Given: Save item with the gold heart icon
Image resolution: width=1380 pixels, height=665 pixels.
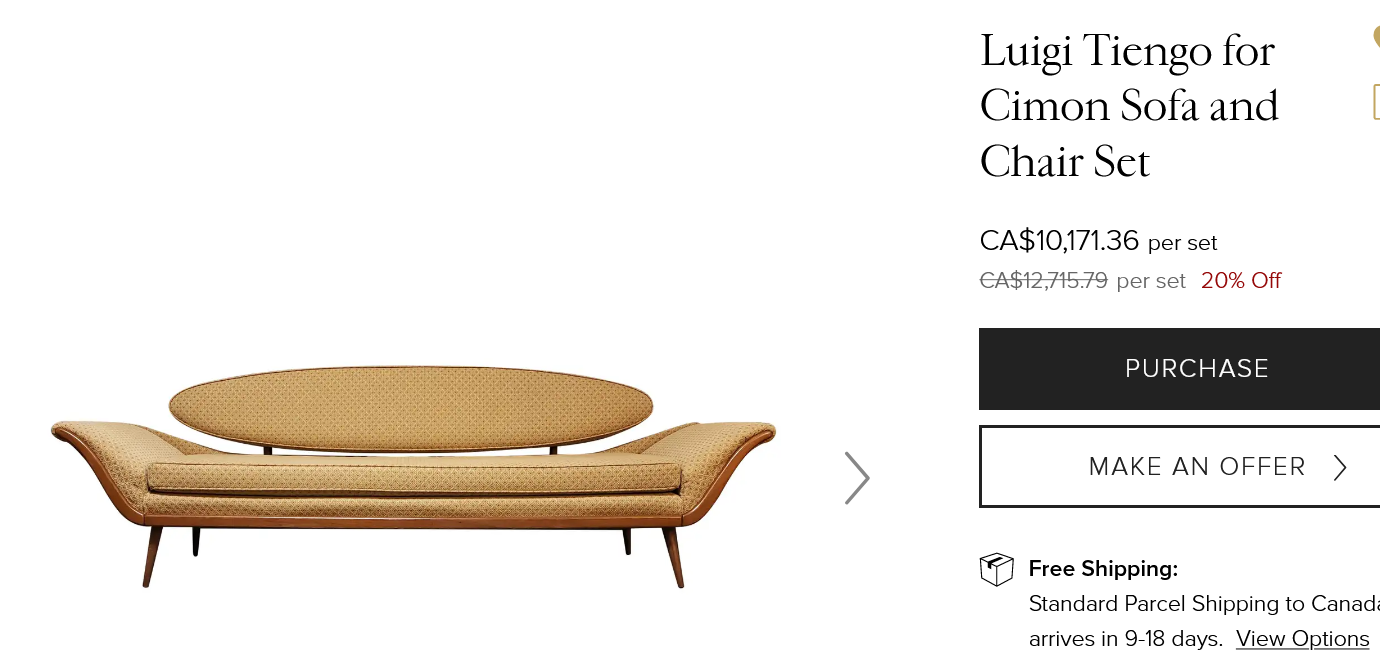Looking at the screenshot, I should pyautogui.click(x=1376, y=36).
